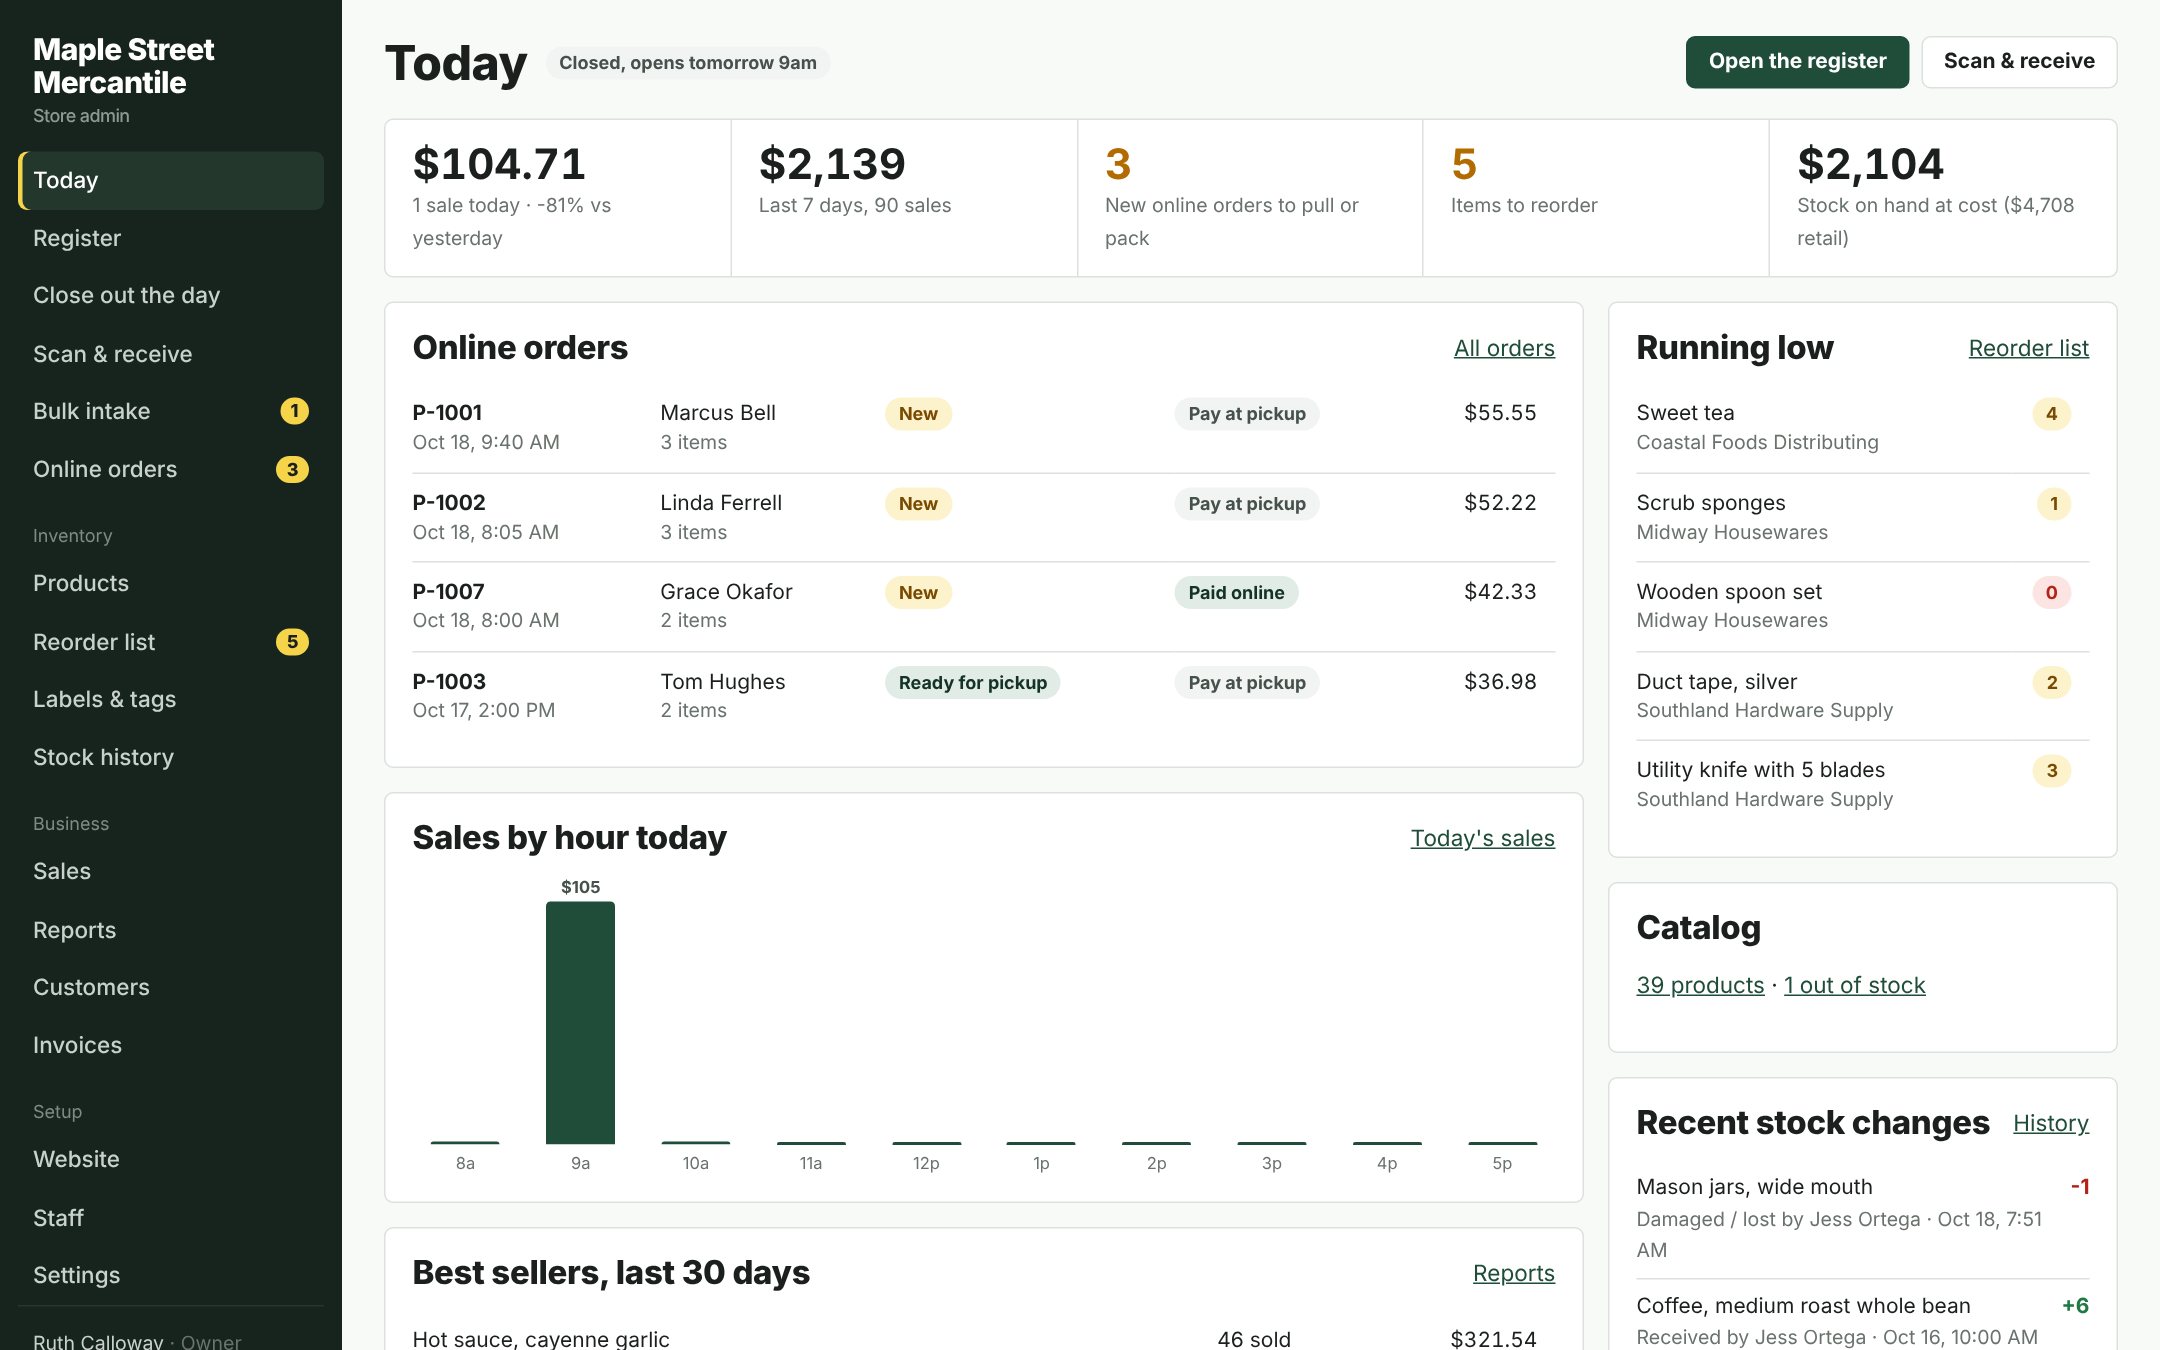Open Reports in the sidebar
The width and height of the screenshot is (2160, 1350).
(x=171, y=930)
